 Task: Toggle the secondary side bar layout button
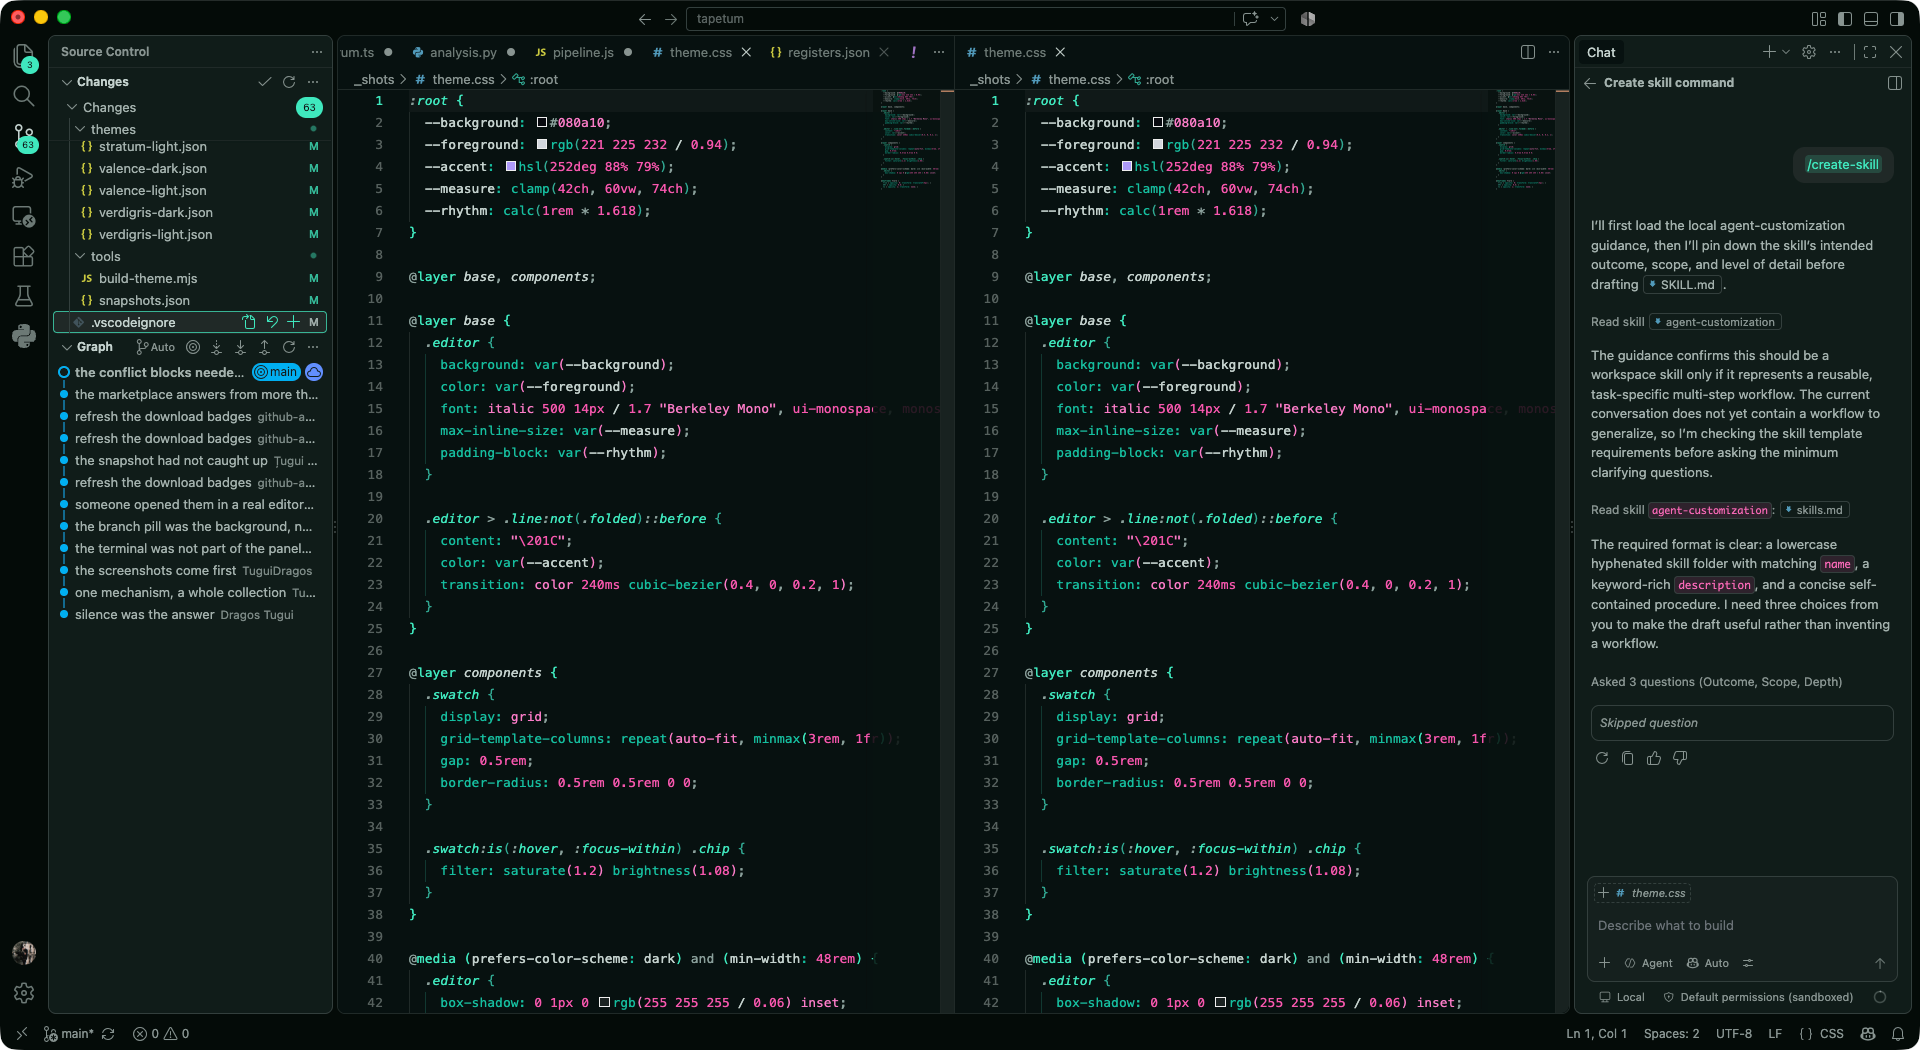[1897, 19]
